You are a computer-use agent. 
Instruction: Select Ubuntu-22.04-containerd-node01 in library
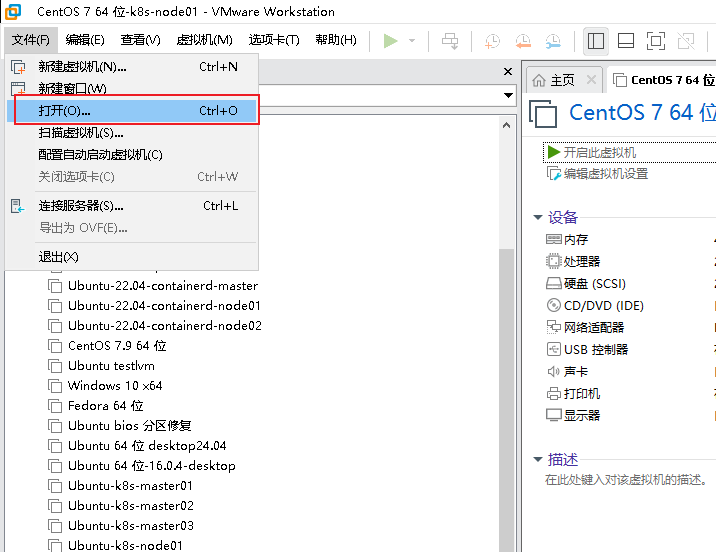(154, 305)
